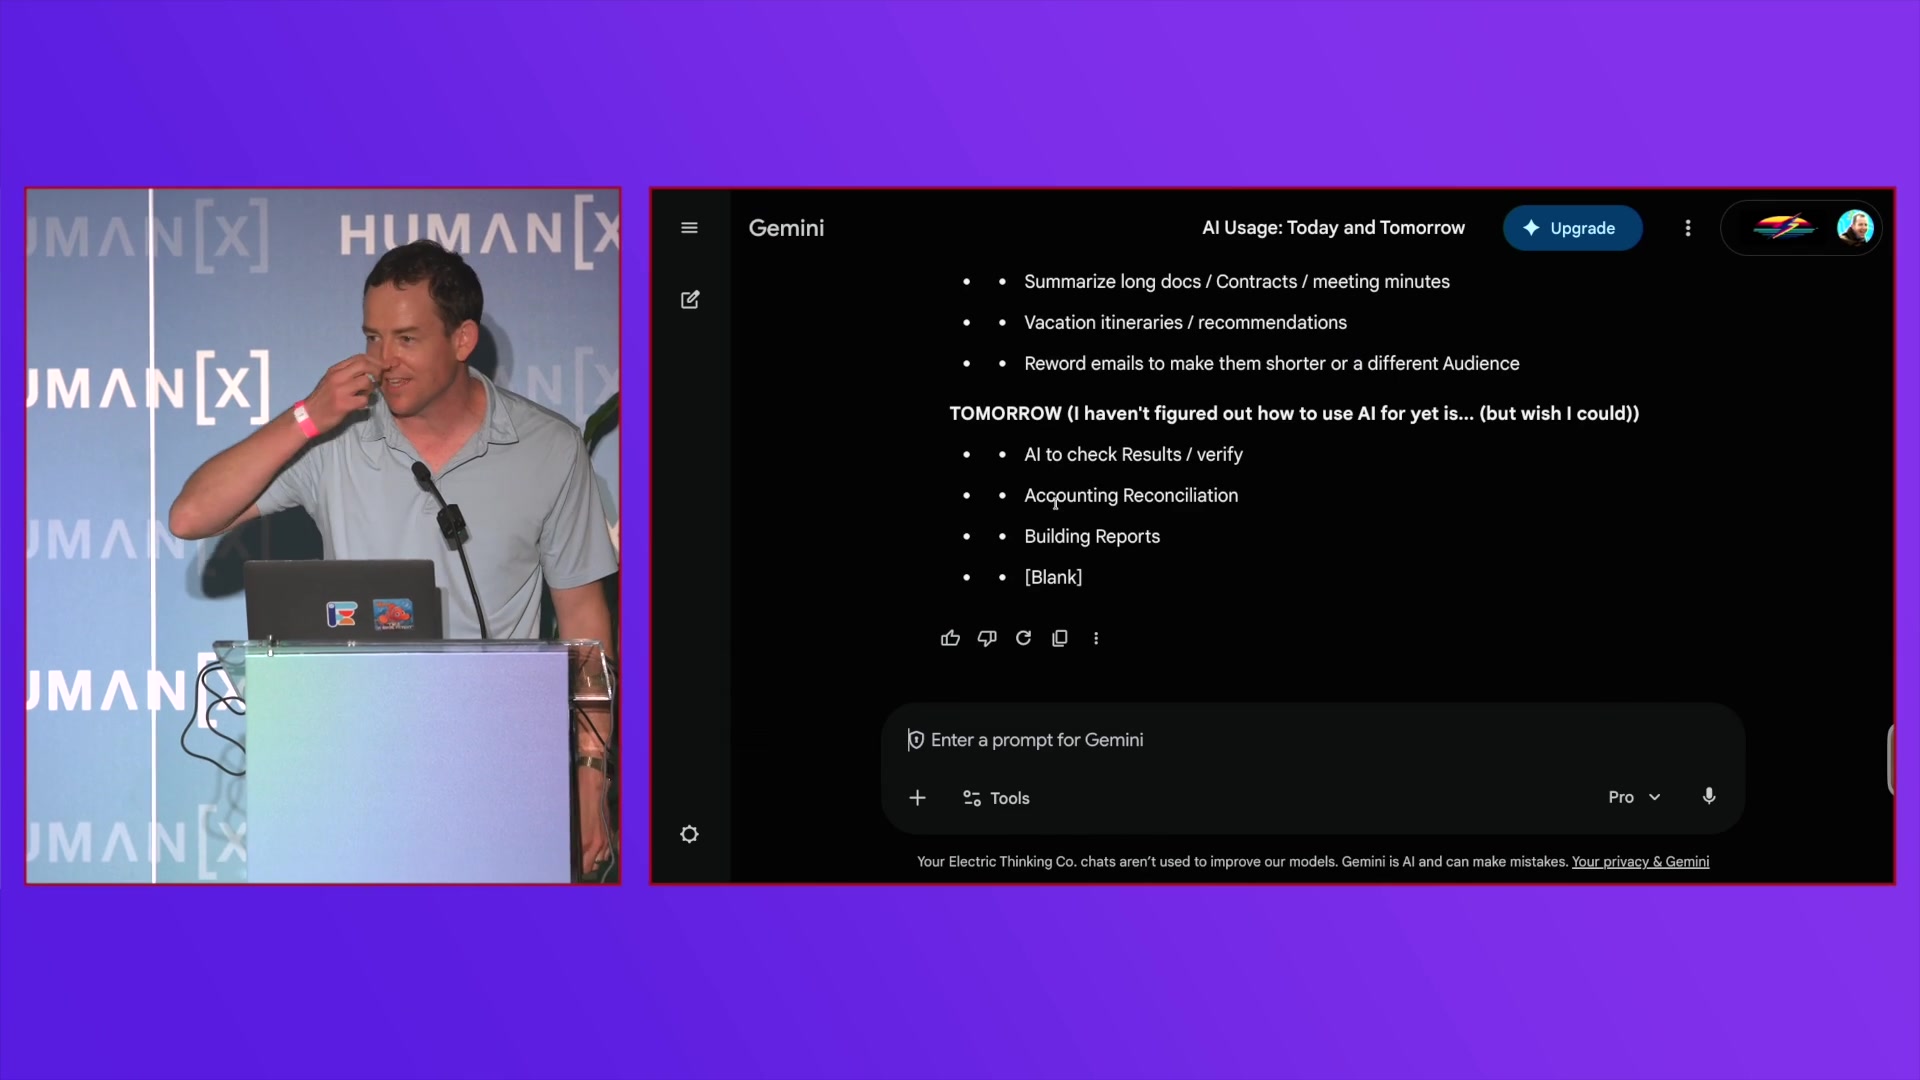Viewport: 1920px width, 1080px height.
Task: Click the Electric Thinking logo badge
Action: click(1783, 228)
